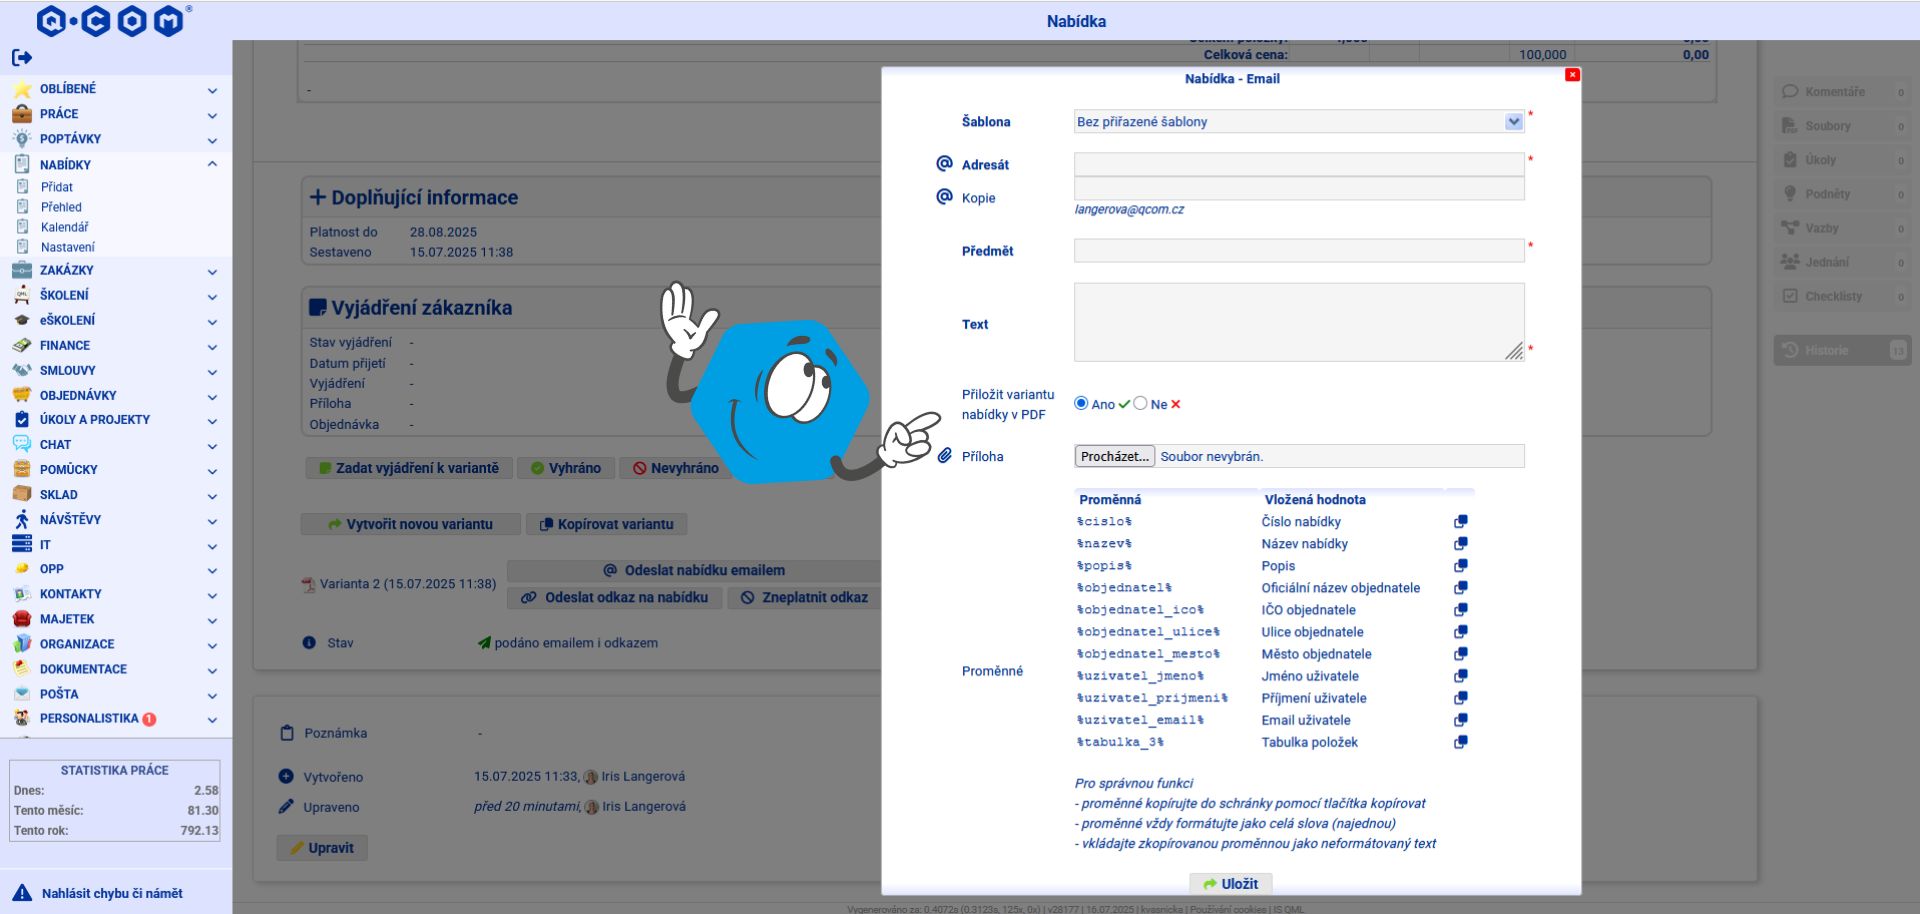Copy the %cislo% variable with its copy icon
This screenshot has width=1920, height=914.
(1460, 522)
